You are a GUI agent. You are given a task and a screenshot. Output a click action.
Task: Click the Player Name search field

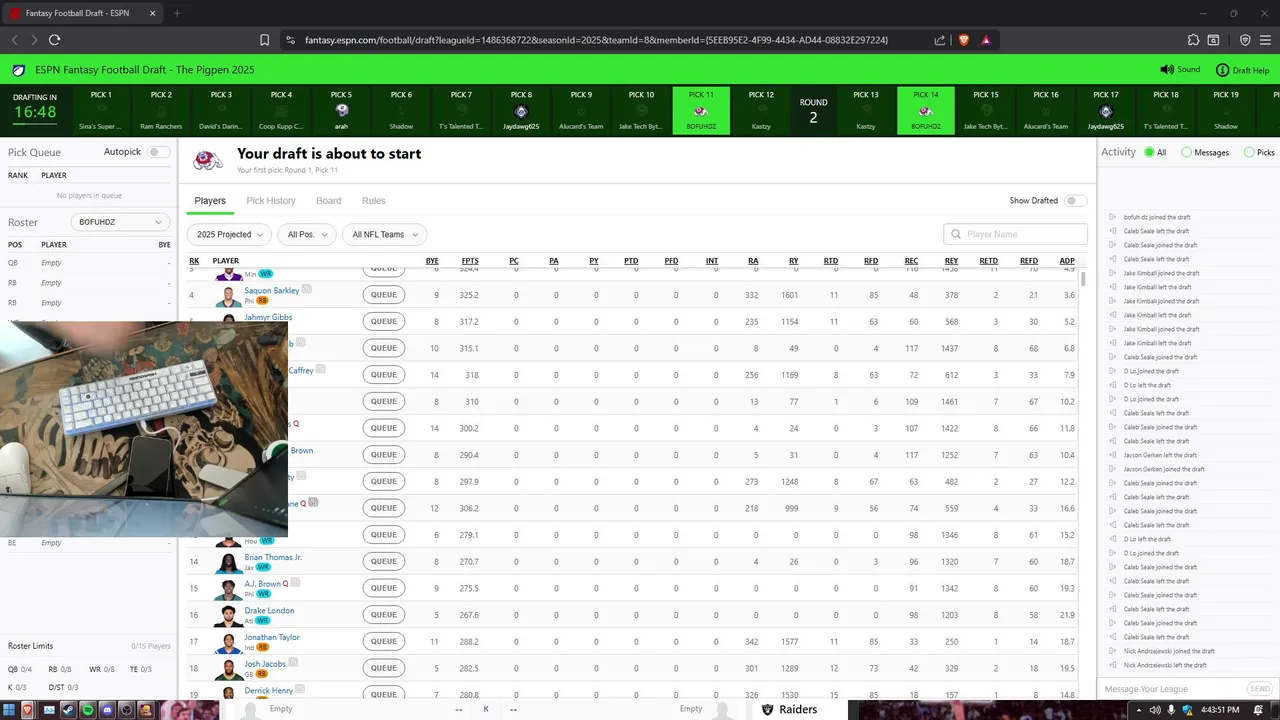[x=1015, y=234]
